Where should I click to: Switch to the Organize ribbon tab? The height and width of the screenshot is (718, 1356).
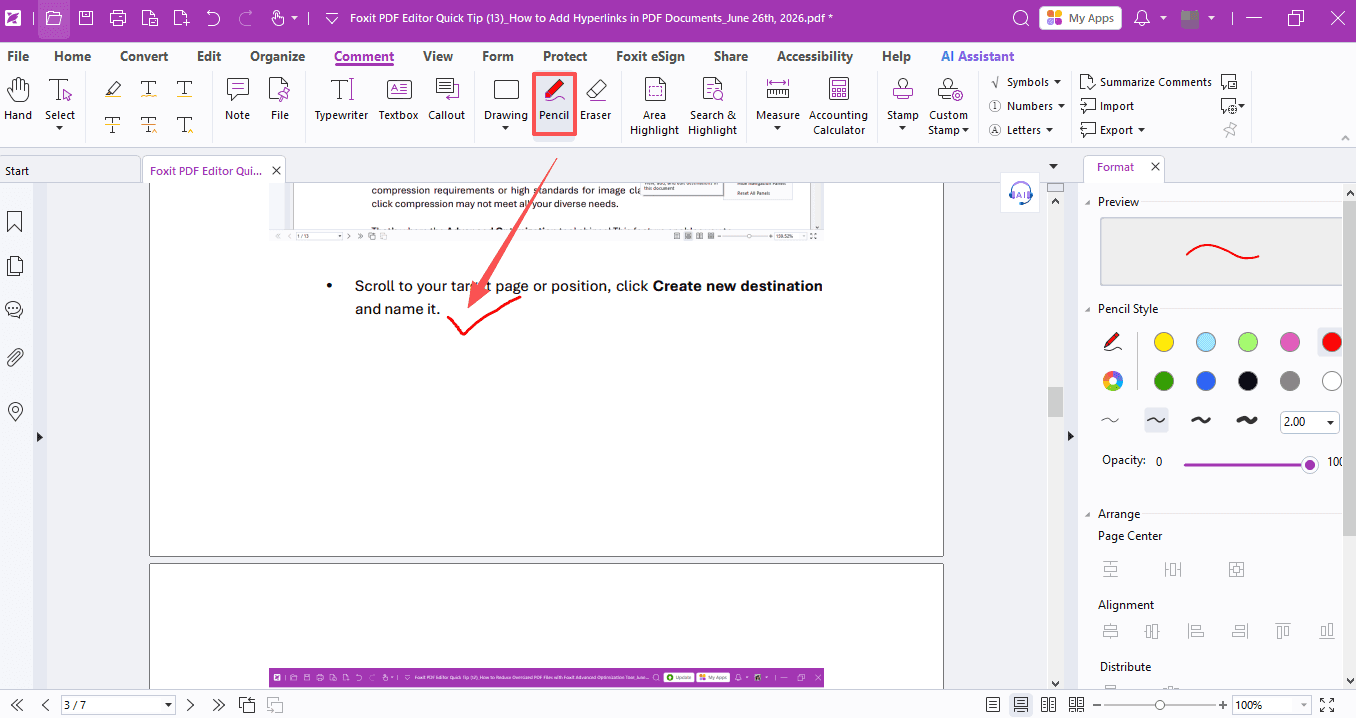(277, 56)
